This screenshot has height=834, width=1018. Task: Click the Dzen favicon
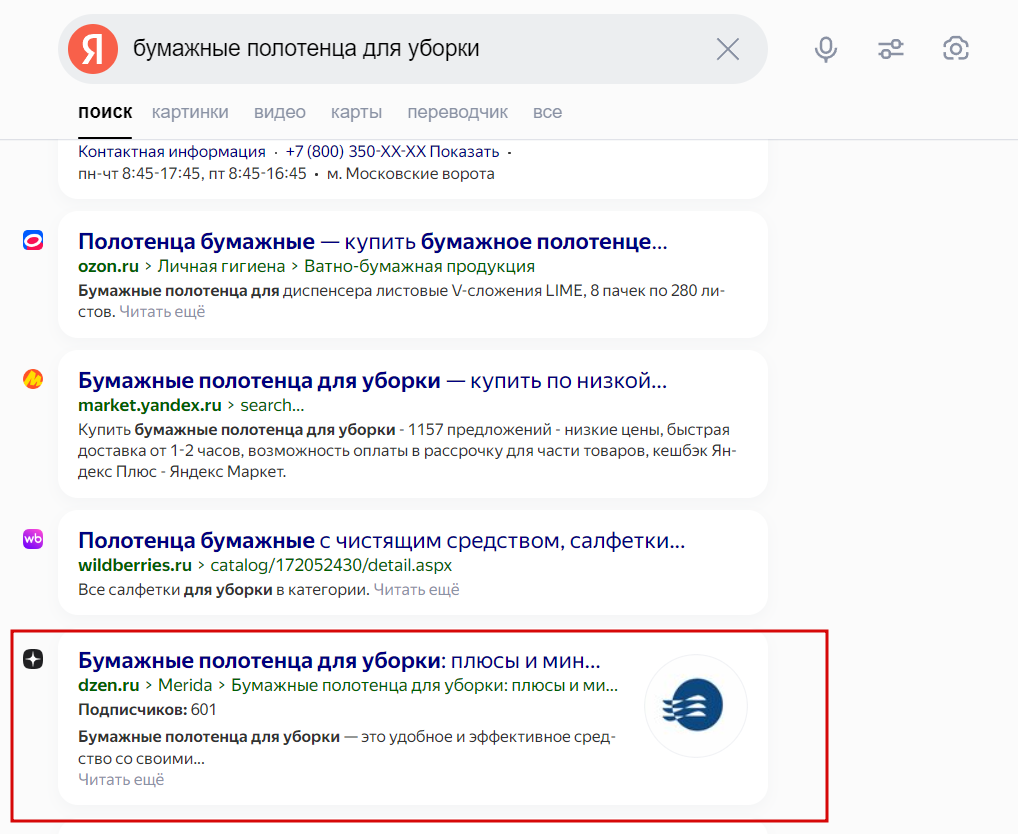(33, 659)
